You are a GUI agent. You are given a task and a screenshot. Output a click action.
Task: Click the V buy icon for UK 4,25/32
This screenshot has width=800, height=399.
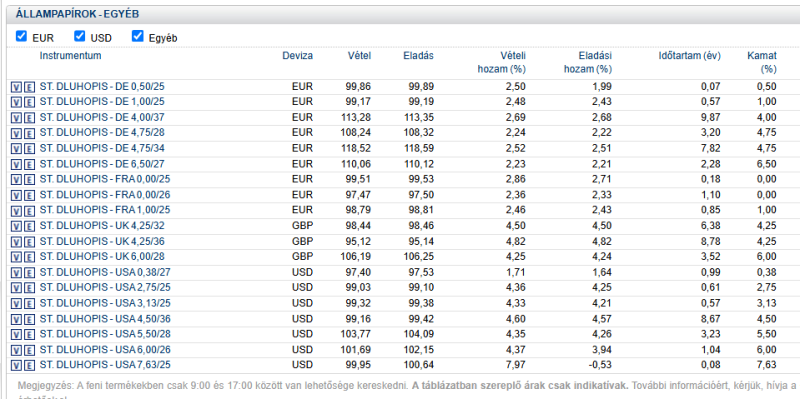pos(16,226)
